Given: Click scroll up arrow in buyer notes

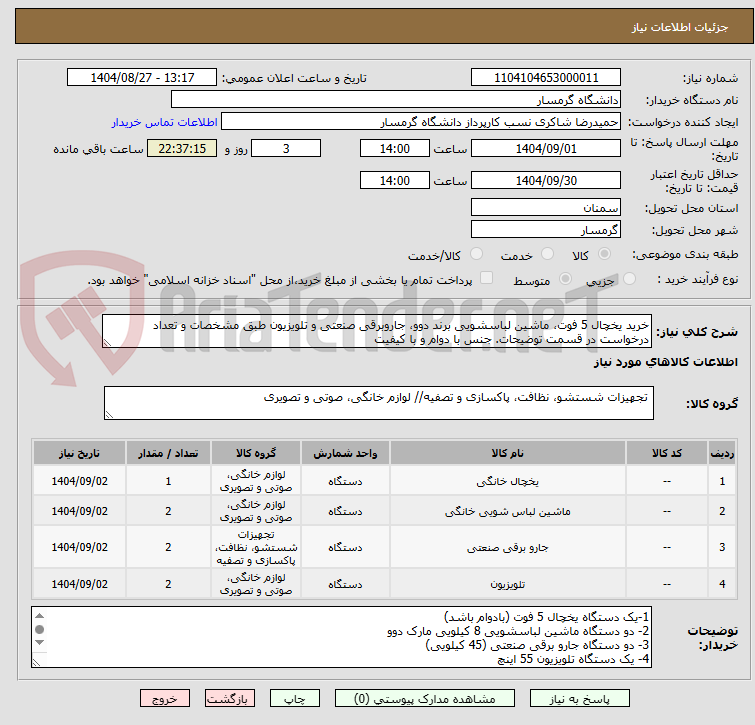Looking at the screenshot, I should 39,616.
